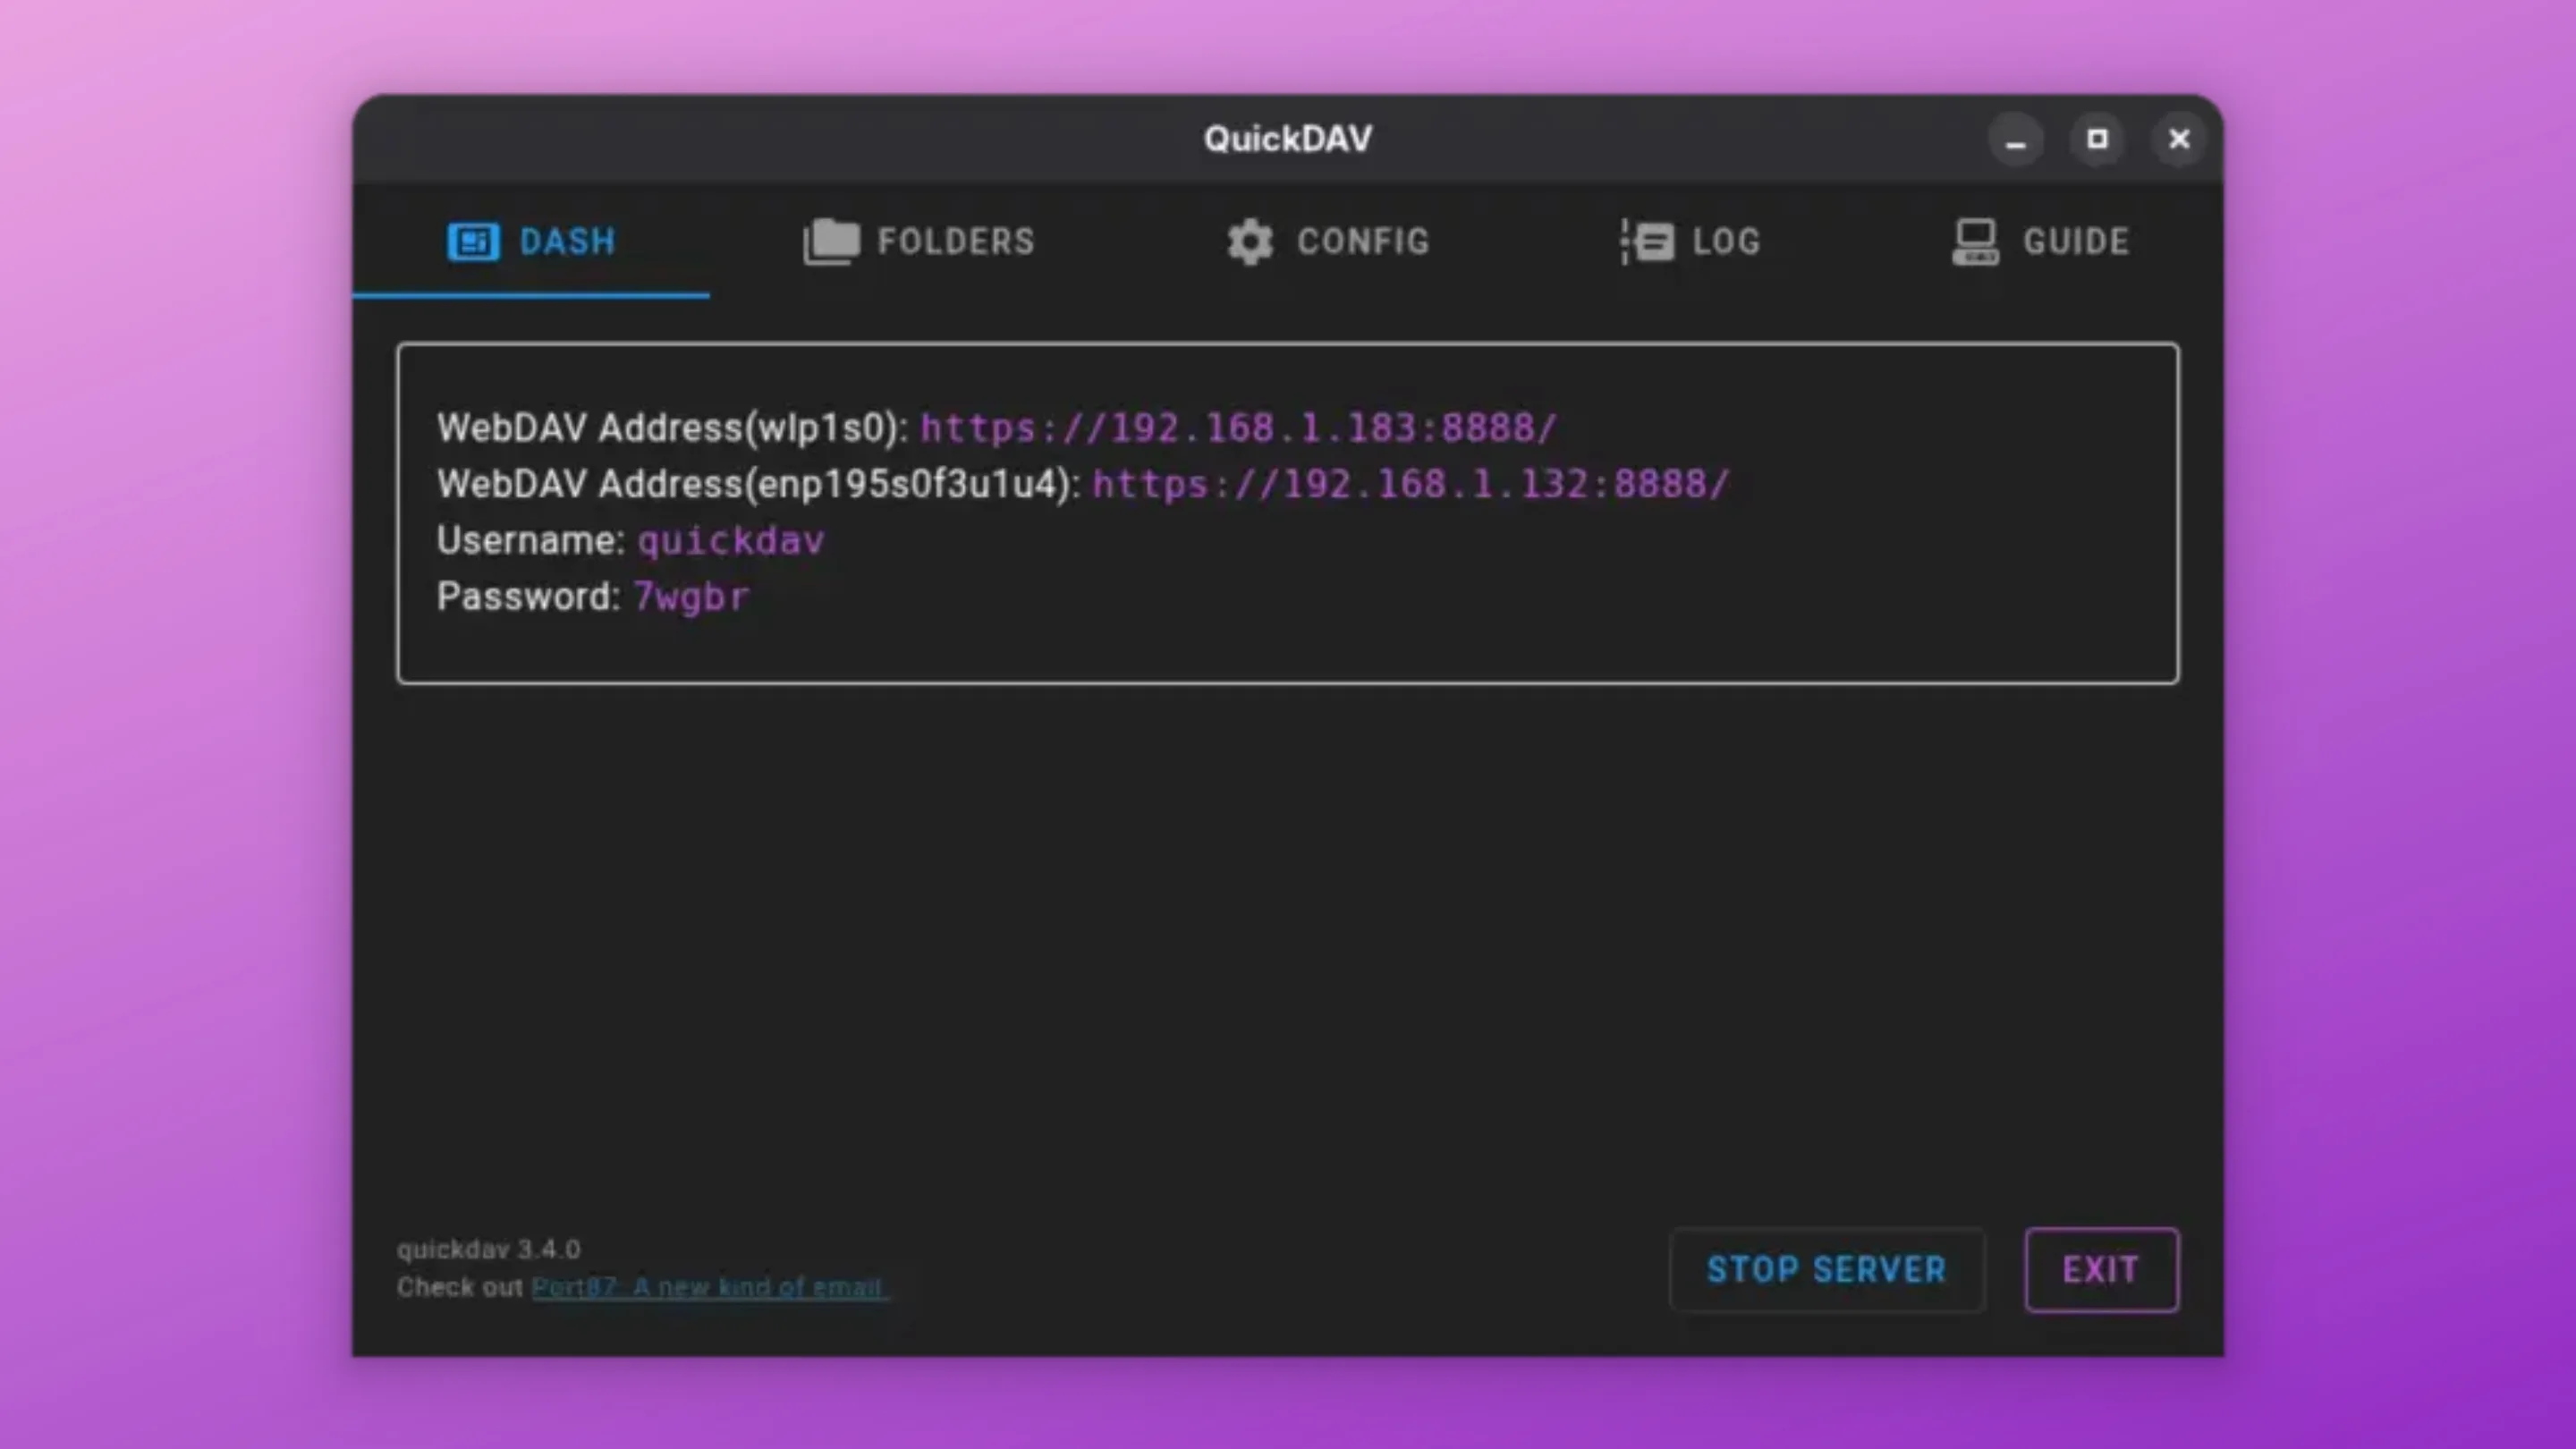Click the 'quickdav 3.4.0' version text
This screenshot has width=2576, height=1449.
coord(489,1249)
